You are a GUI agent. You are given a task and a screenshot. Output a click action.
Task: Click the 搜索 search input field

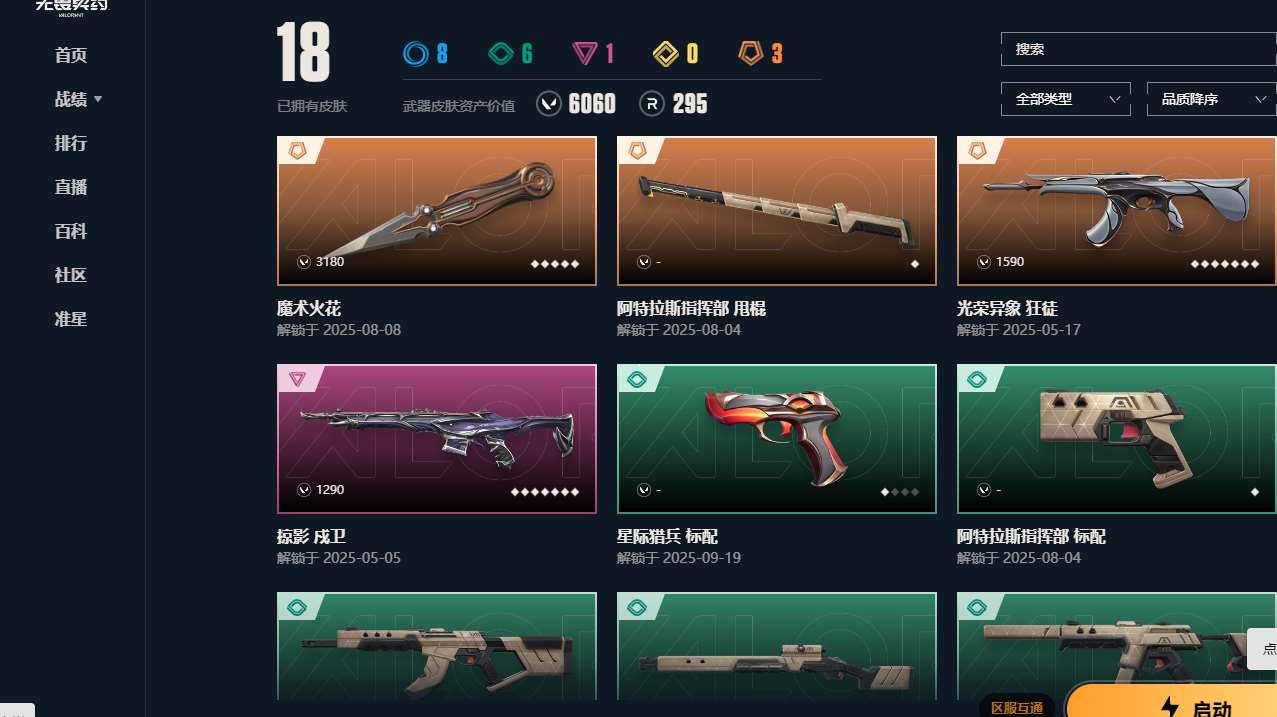(1138, 49)
